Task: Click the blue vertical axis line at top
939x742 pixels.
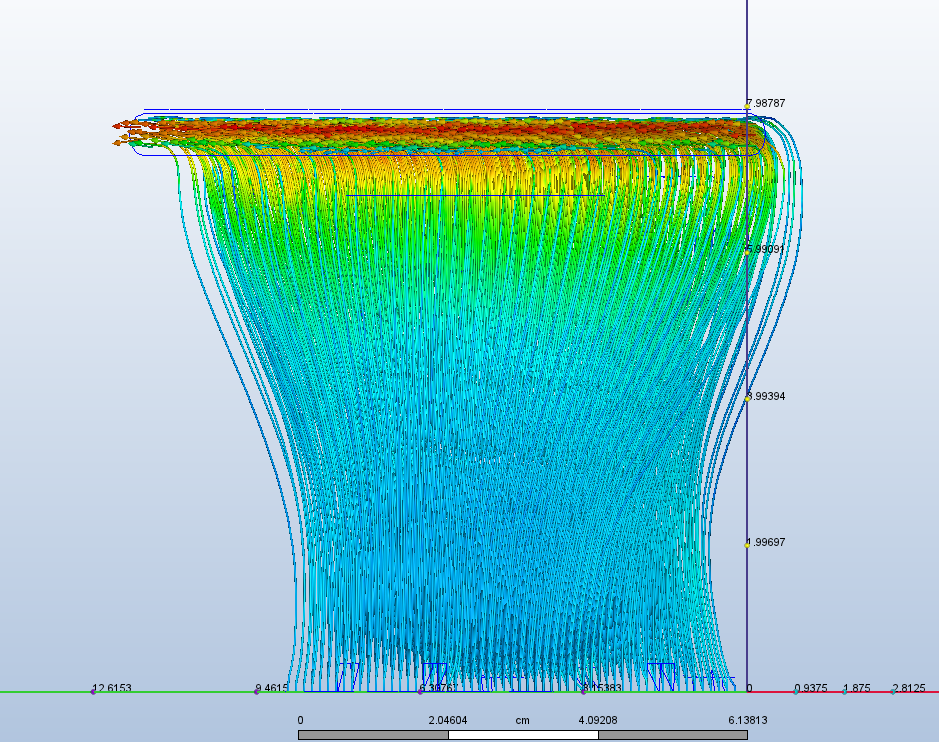Action: pos(747,40)
